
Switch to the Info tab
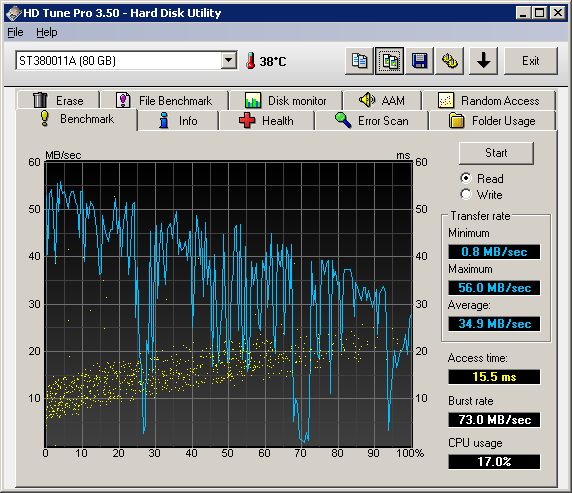pos(178,120)
